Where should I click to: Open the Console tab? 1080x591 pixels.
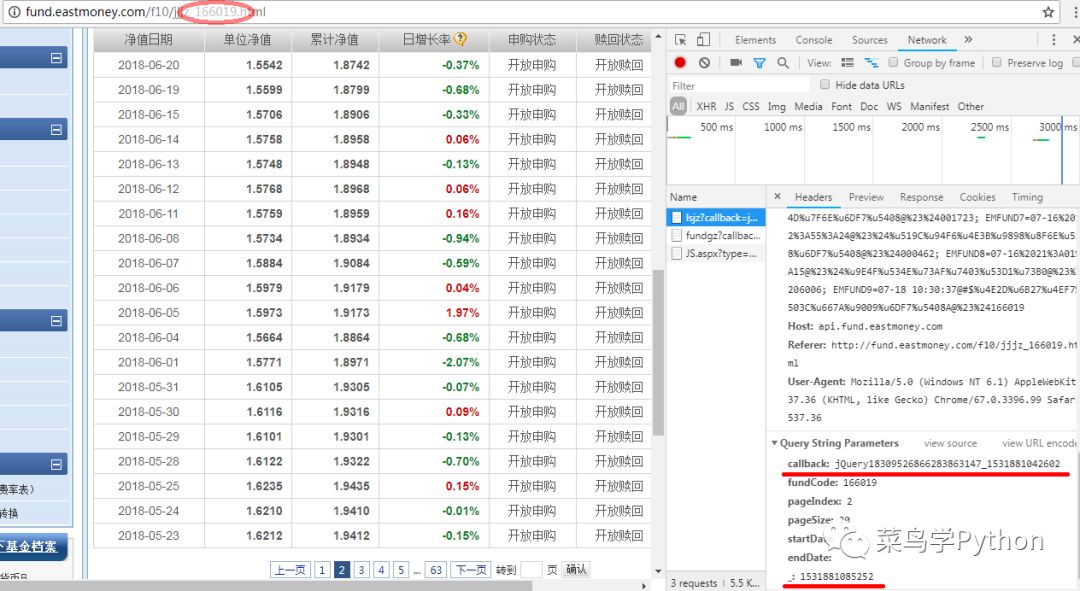(x=813, y=40)
